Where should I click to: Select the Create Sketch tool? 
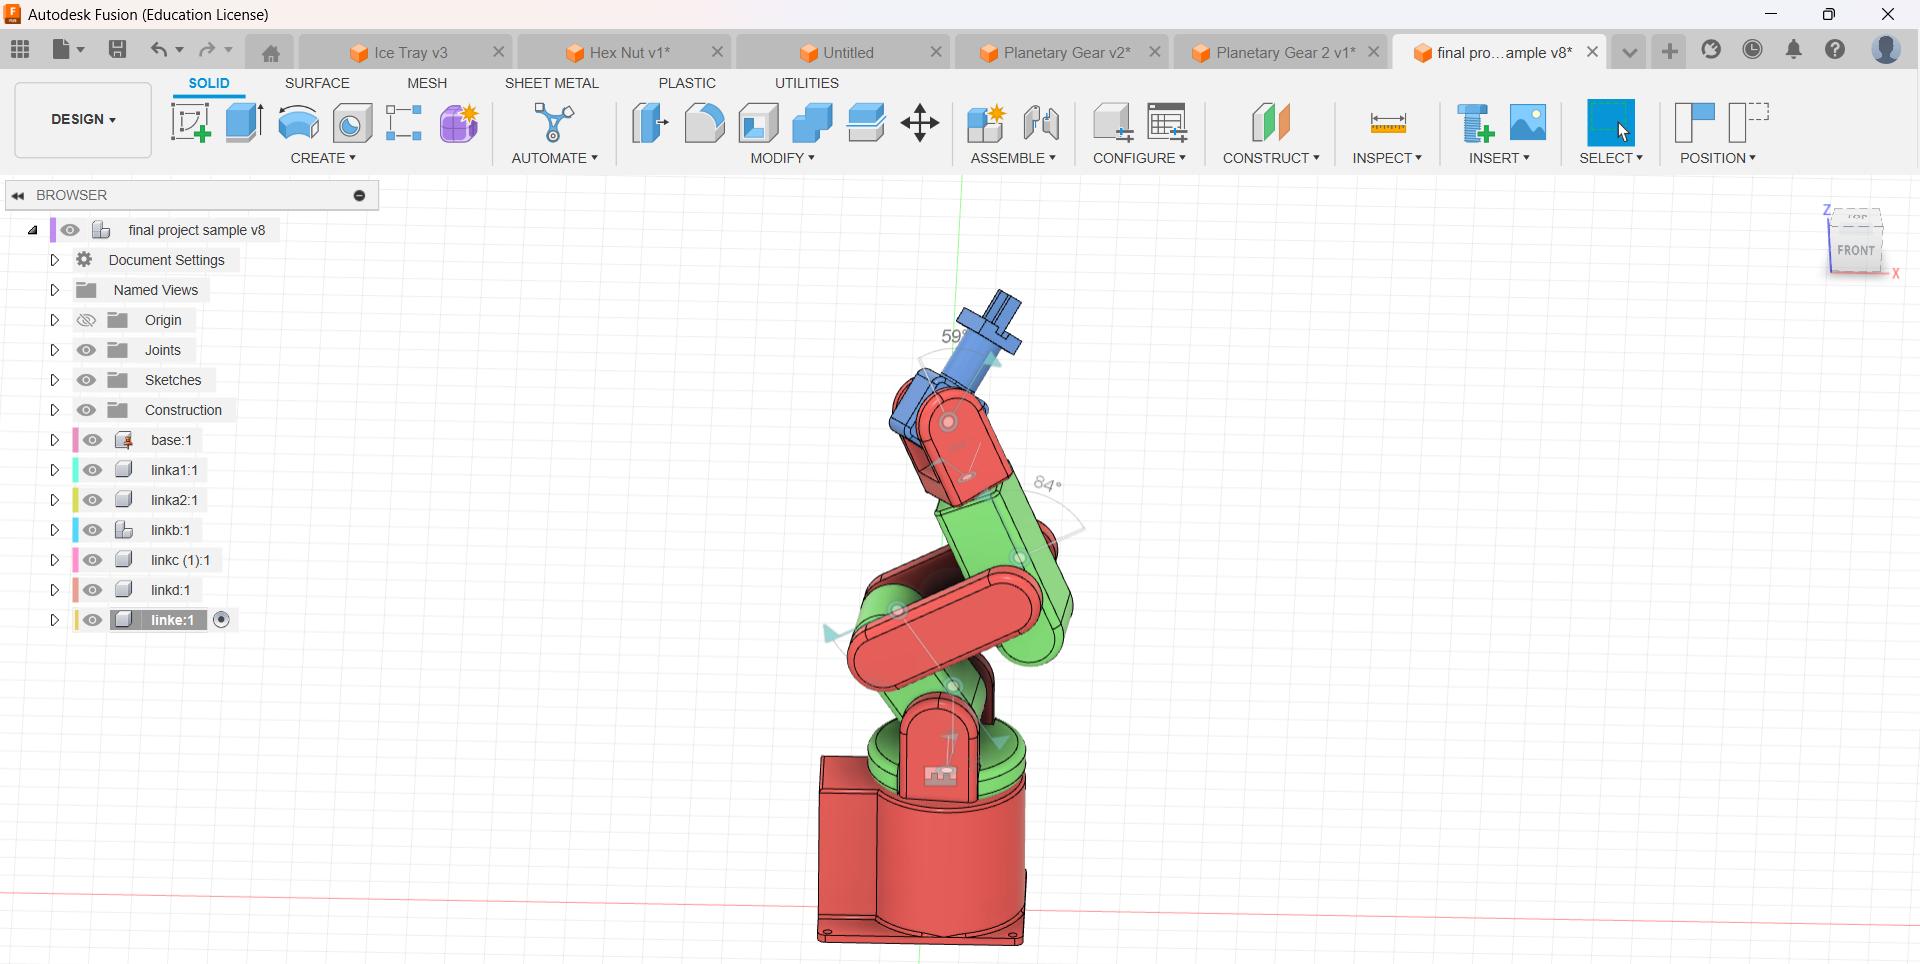190,123
